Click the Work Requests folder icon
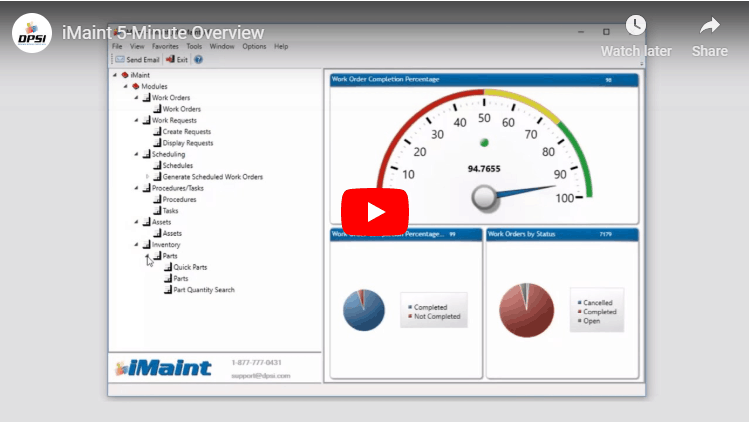 point(147,120)
